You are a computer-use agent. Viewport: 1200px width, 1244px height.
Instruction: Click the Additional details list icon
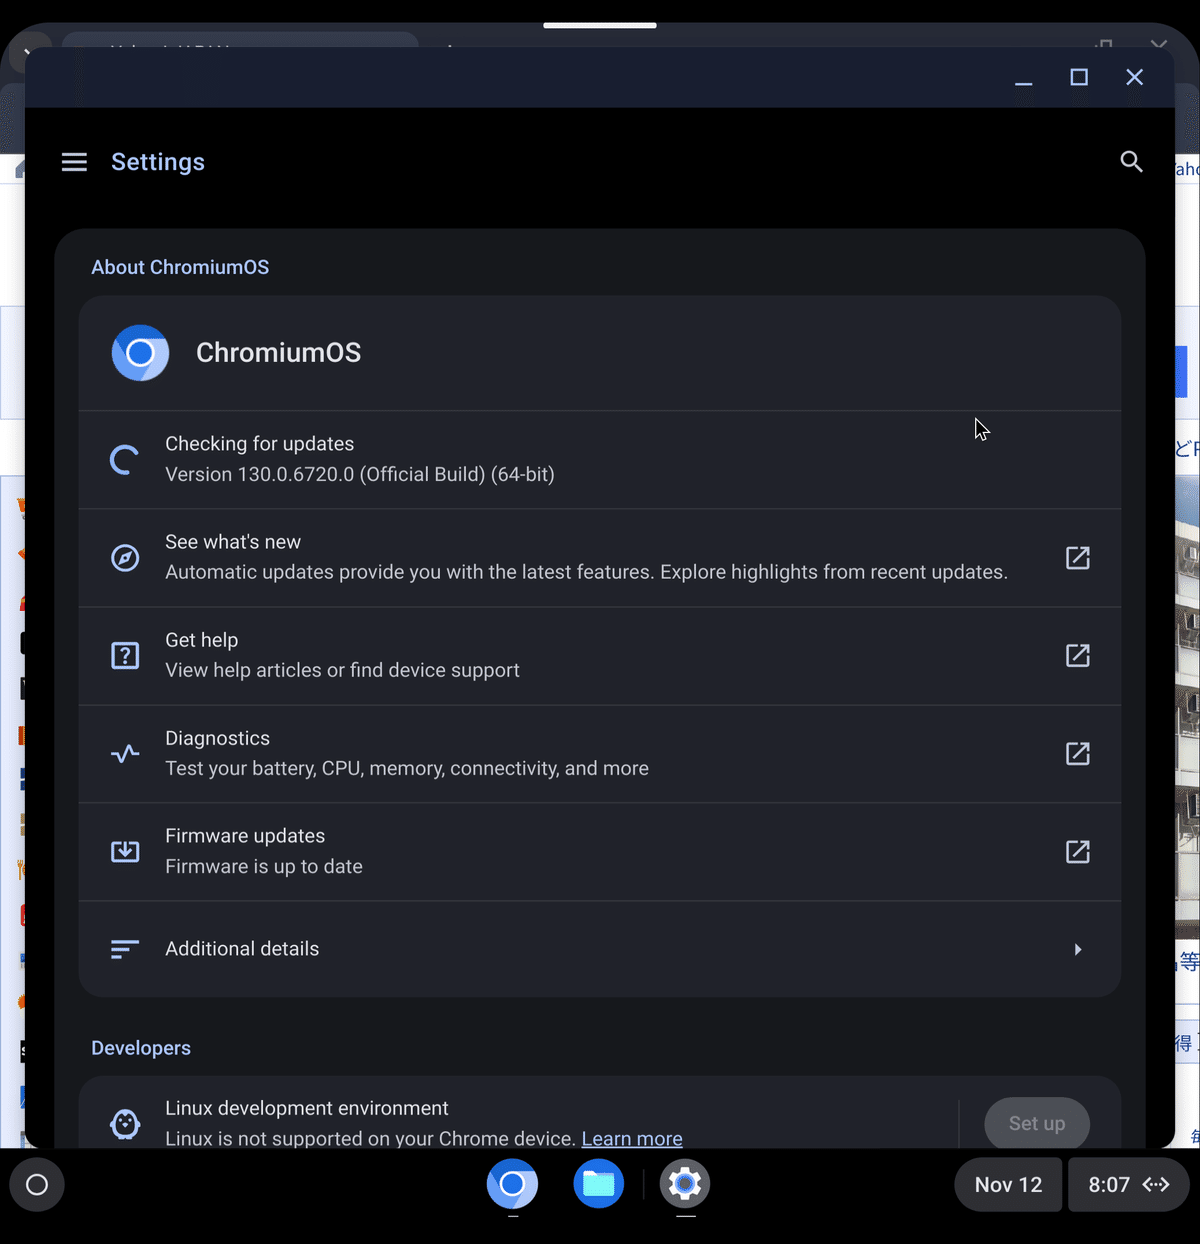coord(125,949)
